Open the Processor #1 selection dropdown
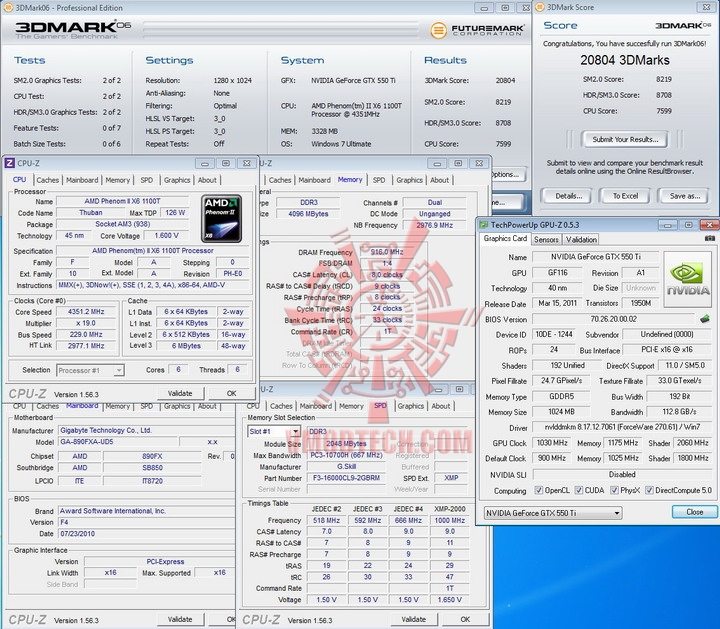The image size is (720, 629). [90, 370]
